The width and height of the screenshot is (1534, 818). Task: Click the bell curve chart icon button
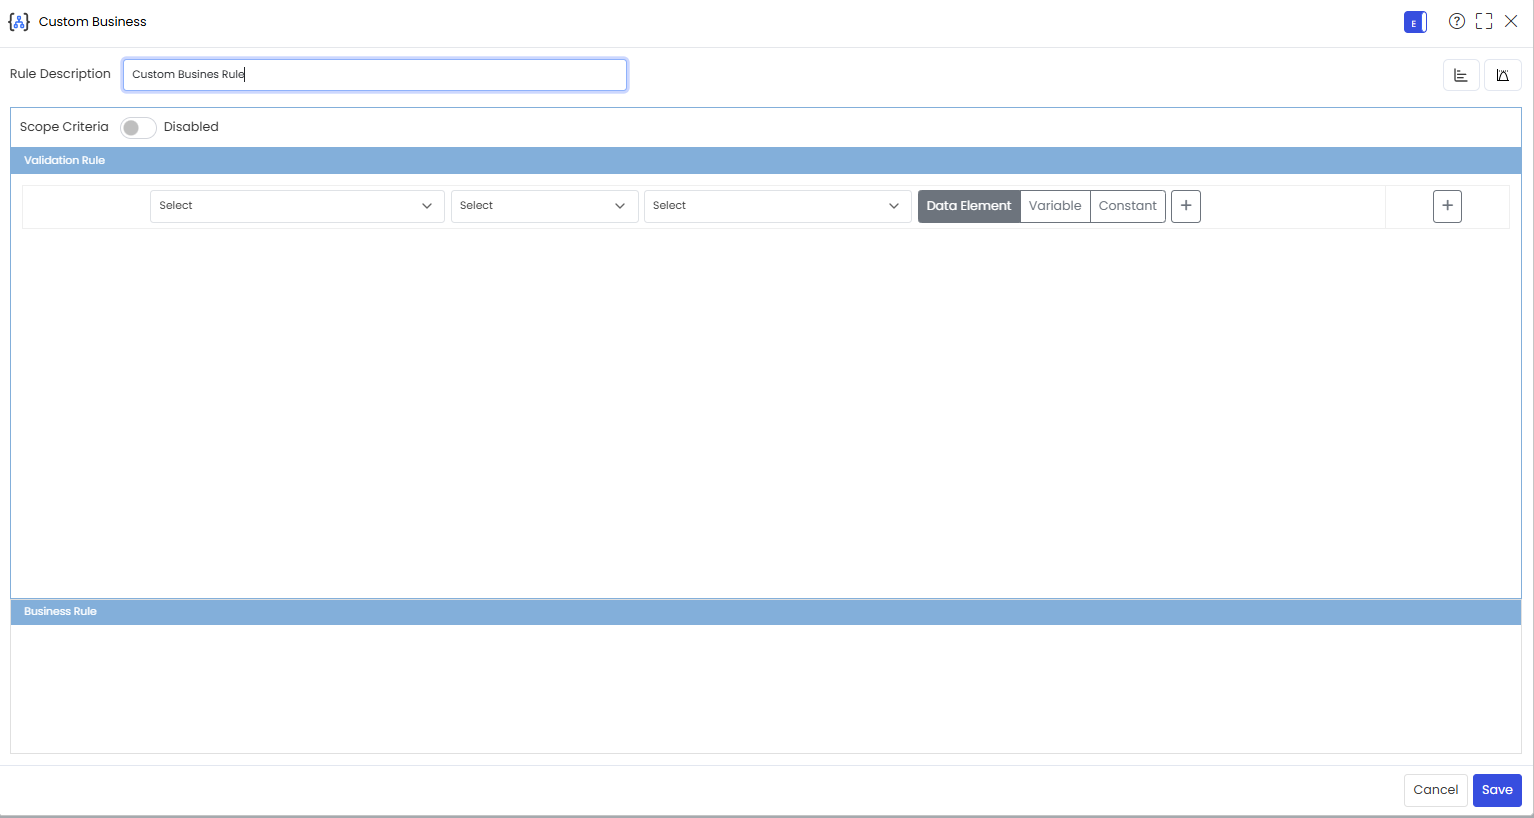(x=1503, y=75)
